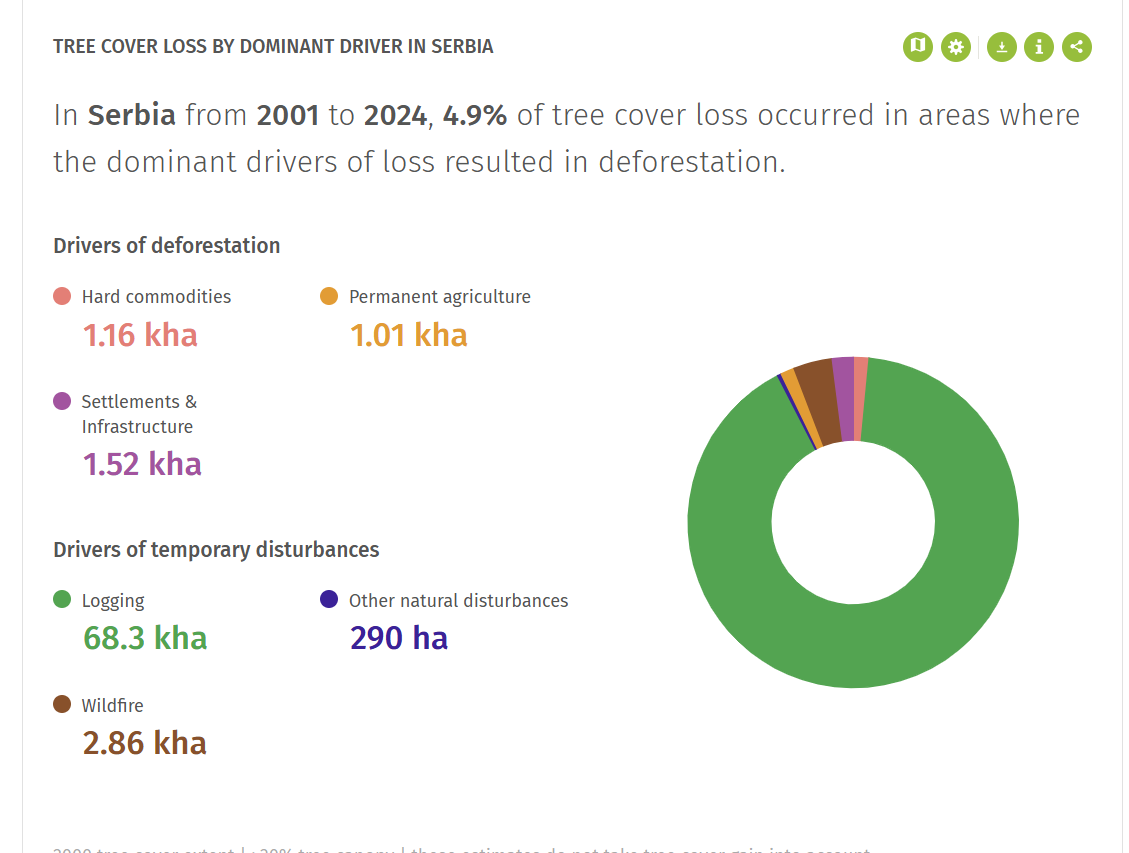Click the brown Wildfire legend dot
Screen dimensions: 1129x853
(62, 705)
